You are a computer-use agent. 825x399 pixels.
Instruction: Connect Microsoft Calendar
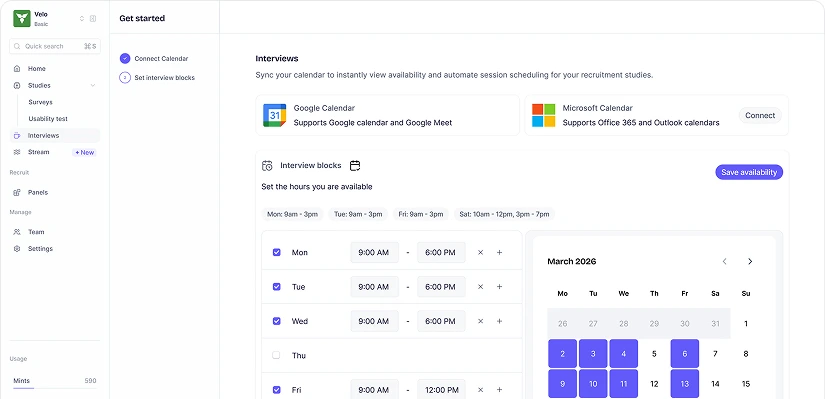[x=760, y=115]
